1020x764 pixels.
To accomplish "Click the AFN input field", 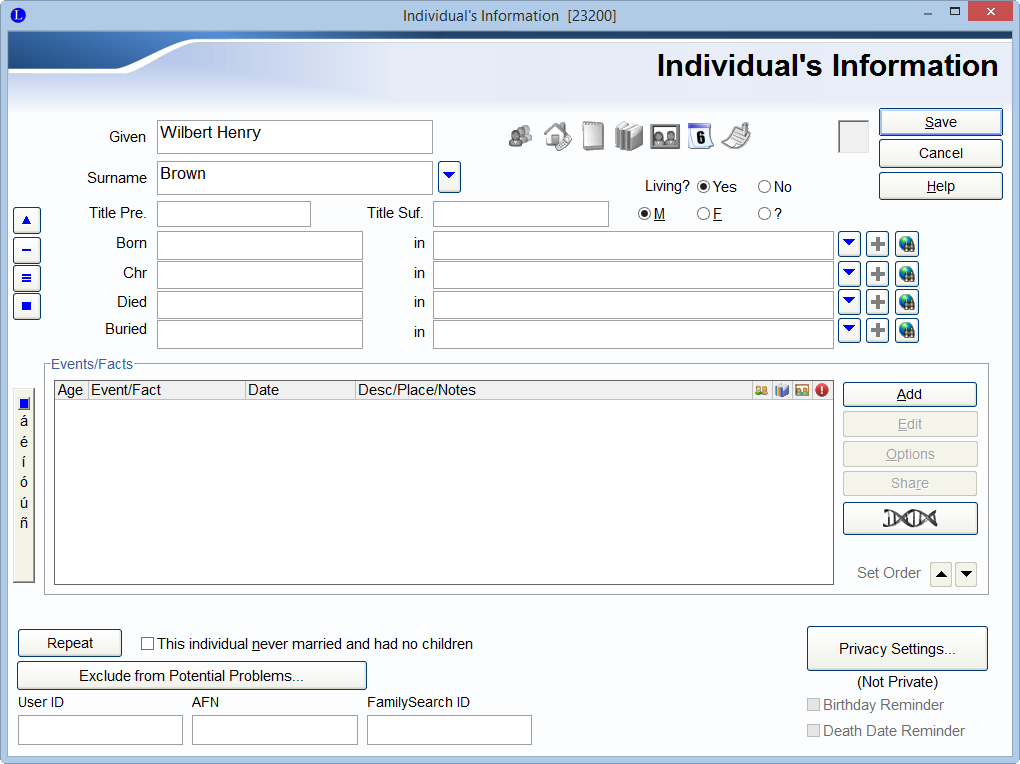I will pos(275,730).
